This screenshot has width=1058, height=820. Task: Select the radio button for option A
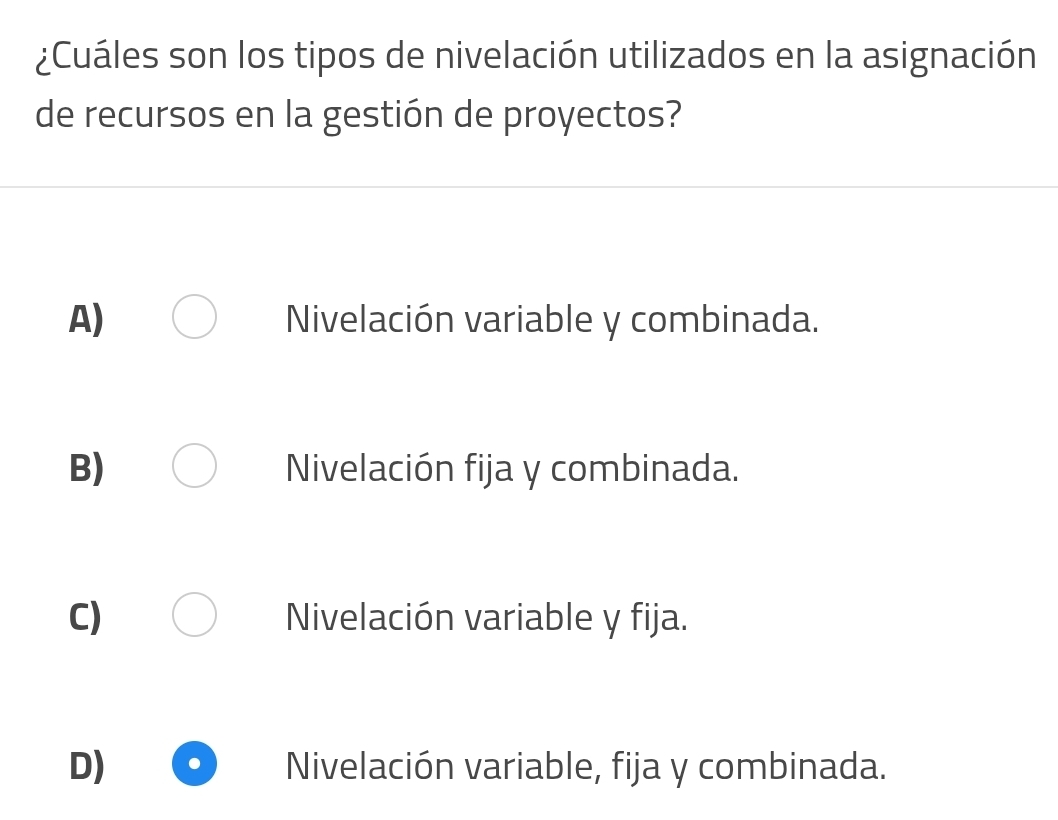(194, 317)
